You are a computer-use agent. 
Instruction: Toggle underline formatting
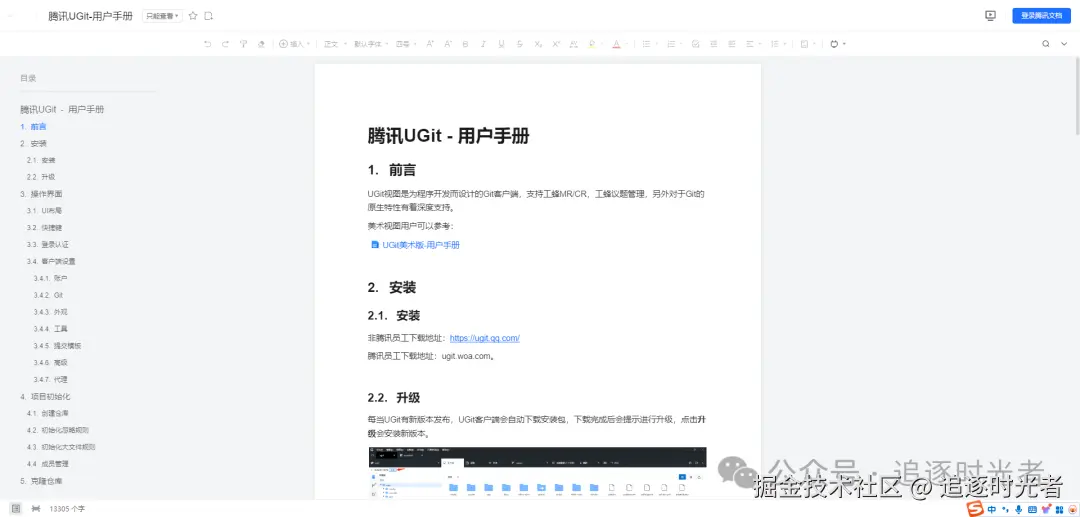(x=501, y=44)
